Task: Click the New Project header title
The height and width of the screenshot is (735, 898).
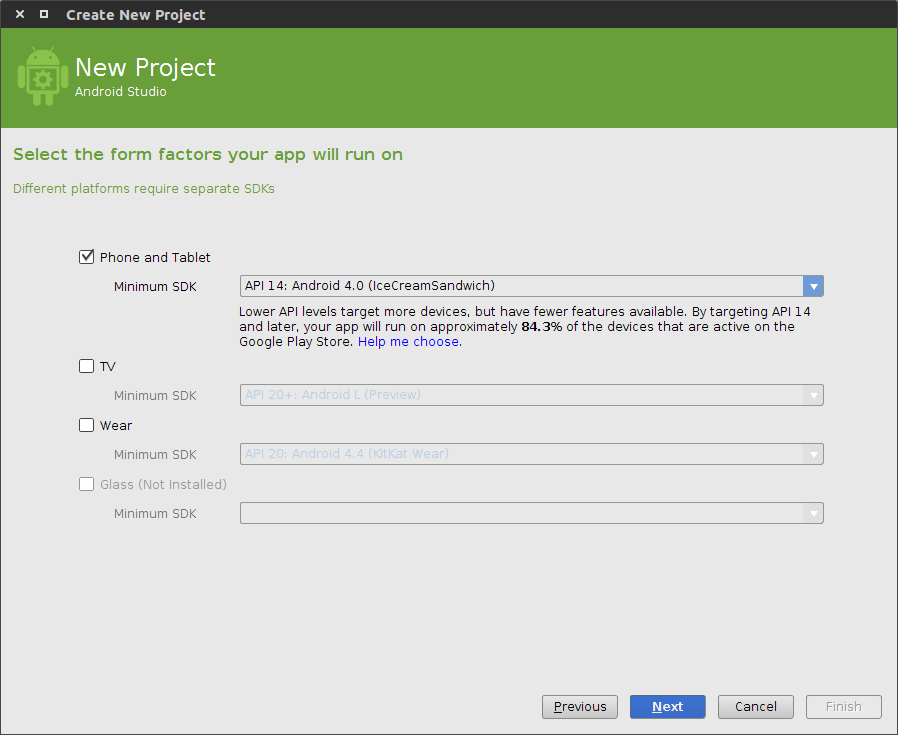Action: tap(145, 68)
